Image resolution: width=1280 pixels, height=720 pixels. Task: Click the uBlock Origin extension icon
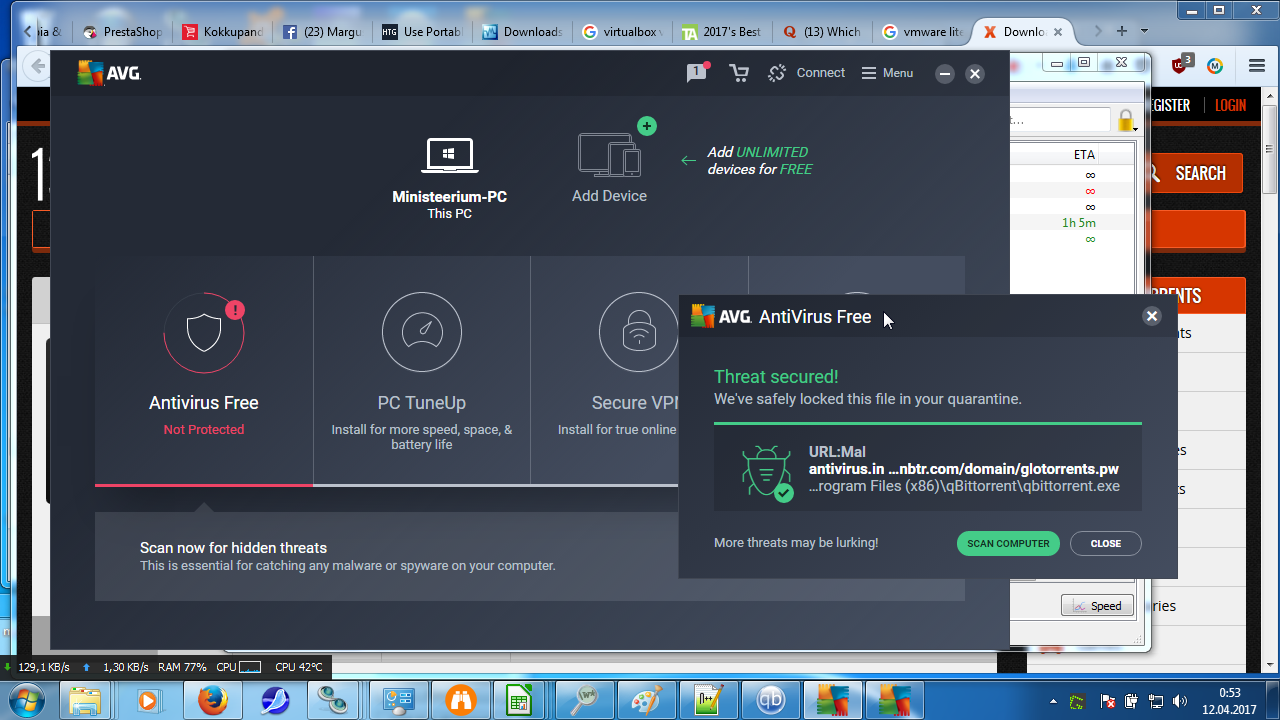[x=1181, y=65]
